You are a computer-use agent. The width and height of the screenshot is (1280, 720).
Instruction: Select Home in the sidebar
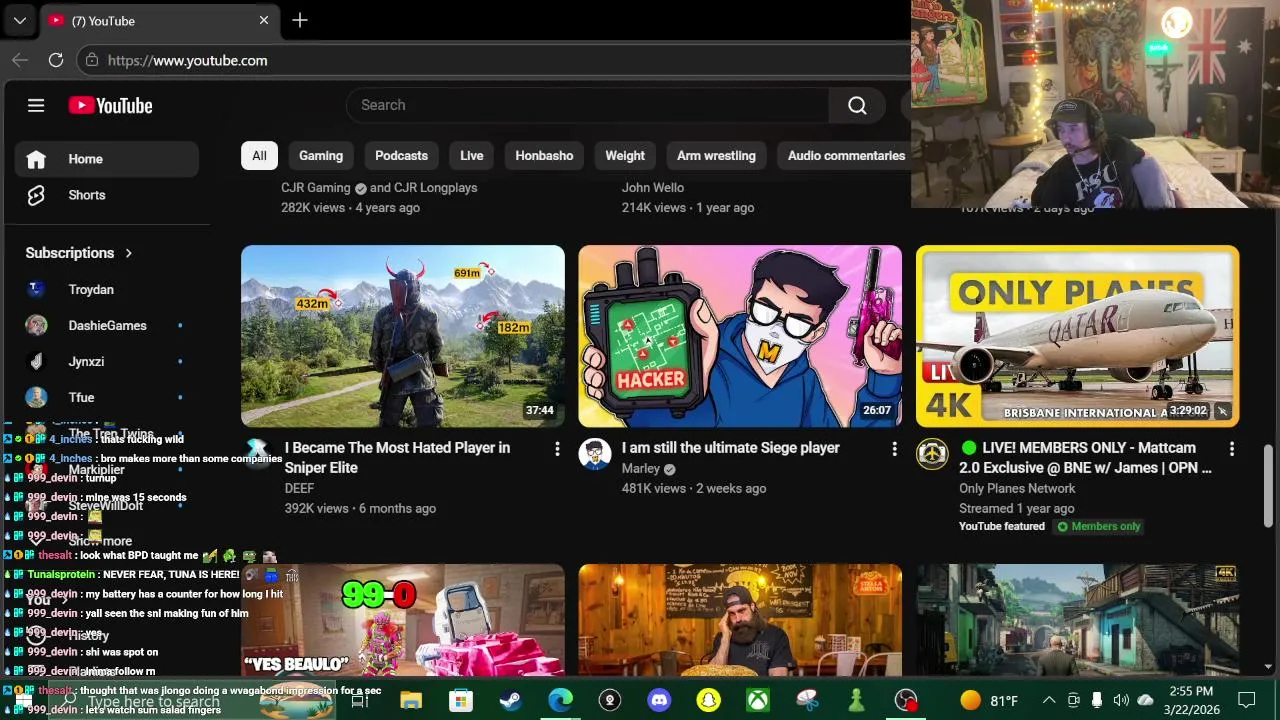click(x=107, y=159)
